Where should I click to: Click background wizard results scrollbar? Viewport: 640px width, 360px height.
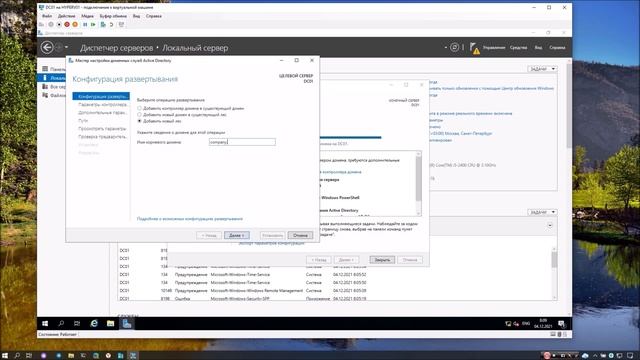(418, 184)
